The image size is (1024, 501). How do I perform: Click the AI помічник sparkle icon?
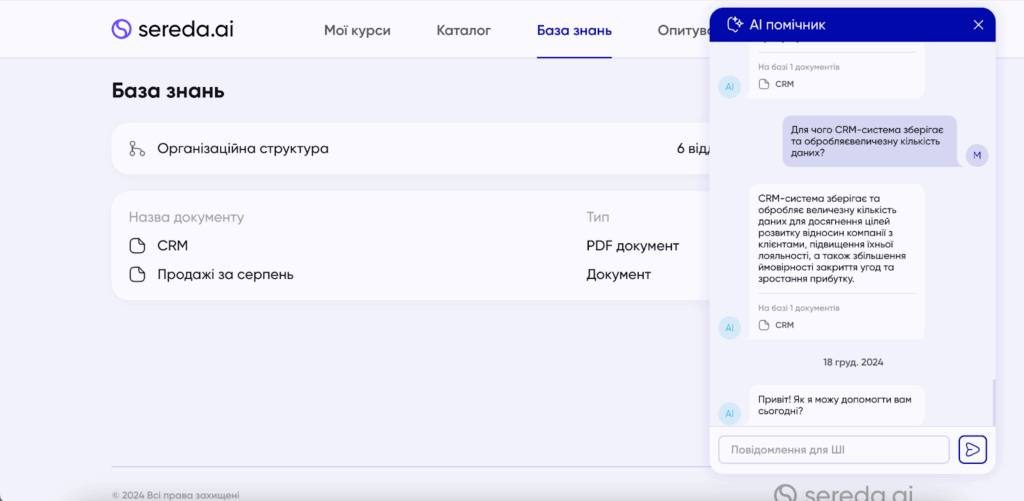click(735, 25)
